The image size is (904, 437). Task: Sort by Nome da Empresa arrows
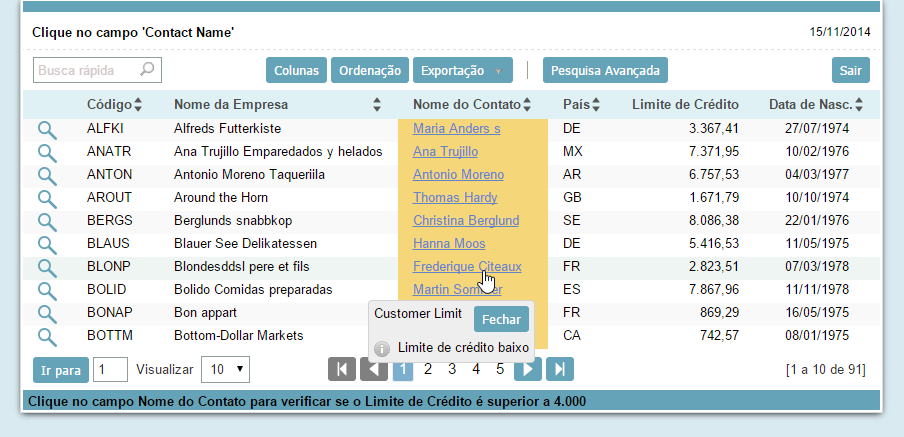point(377,105)
